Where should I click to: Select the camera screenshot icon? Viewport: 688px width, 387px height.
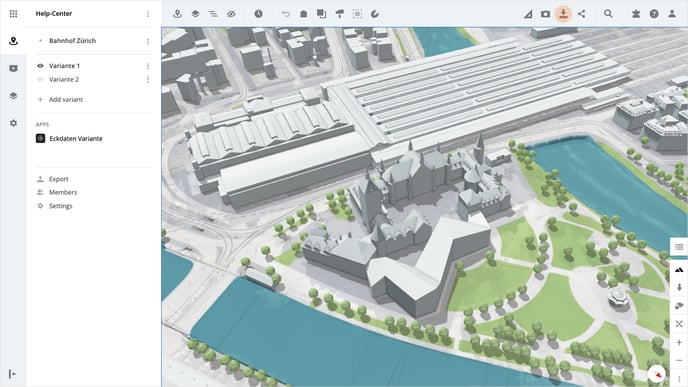tap(545, 14)
